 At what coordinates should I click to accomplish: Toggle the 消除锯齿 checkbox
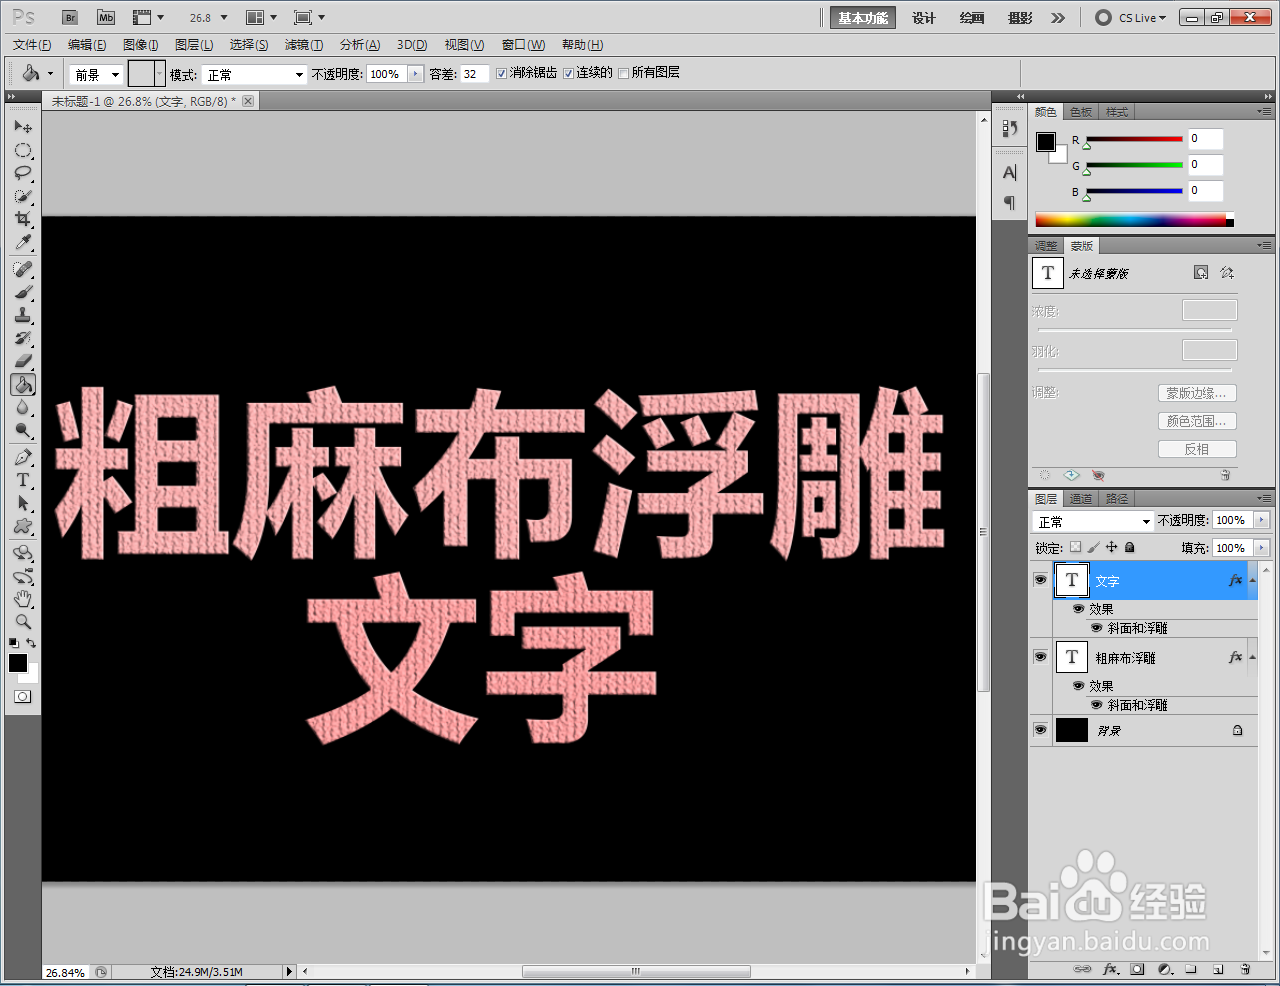coord(501,73)
